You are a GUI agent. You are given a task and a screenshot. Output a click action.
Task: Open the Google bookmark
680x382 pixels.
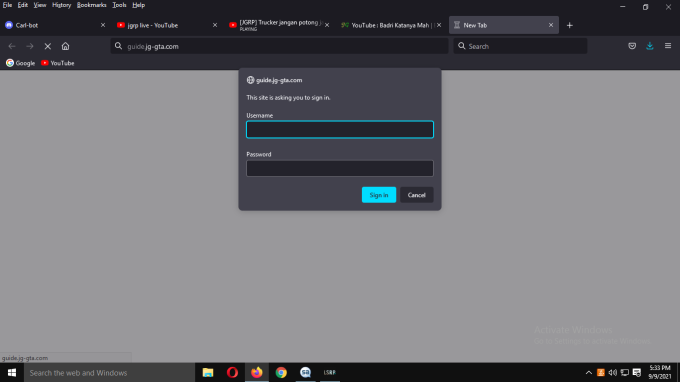pos(20,63)
